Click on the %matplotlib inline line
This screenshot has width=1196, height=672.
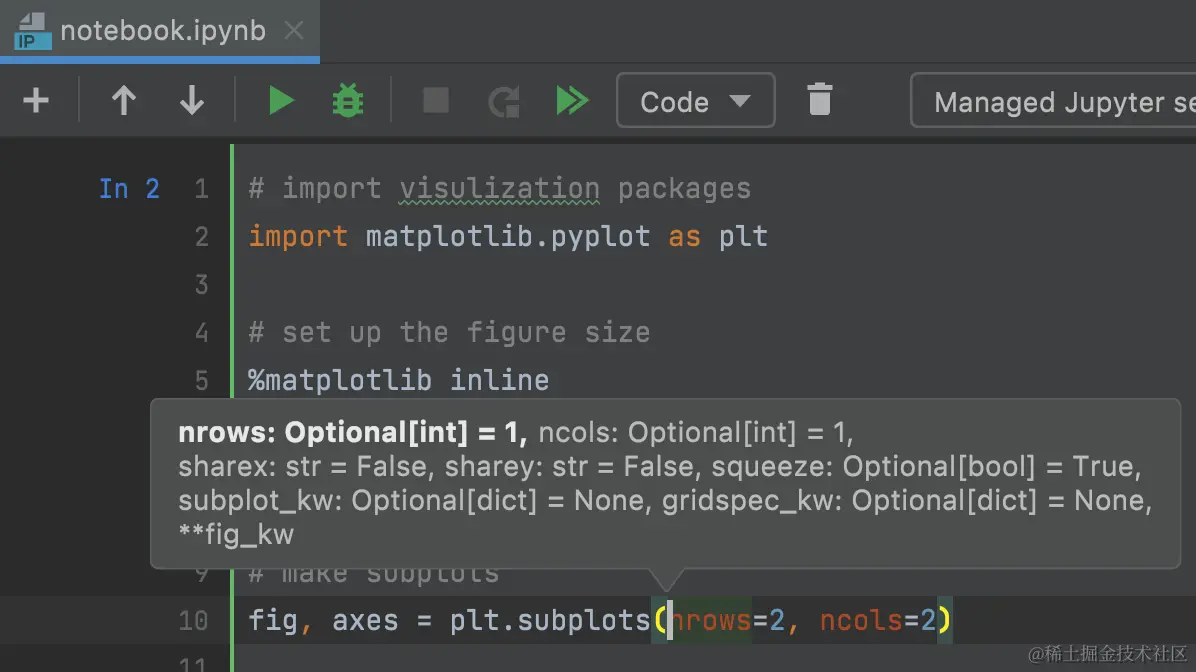pyautogui.click(x=398, y=380)
